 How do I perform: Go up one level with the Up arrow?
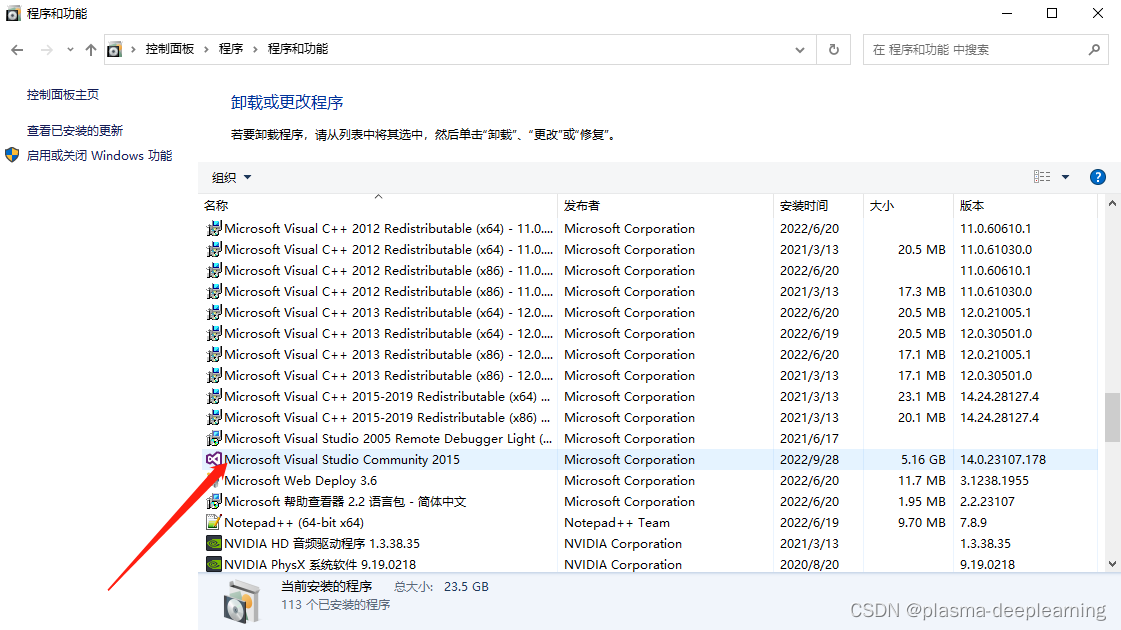(x=91, y=49)
